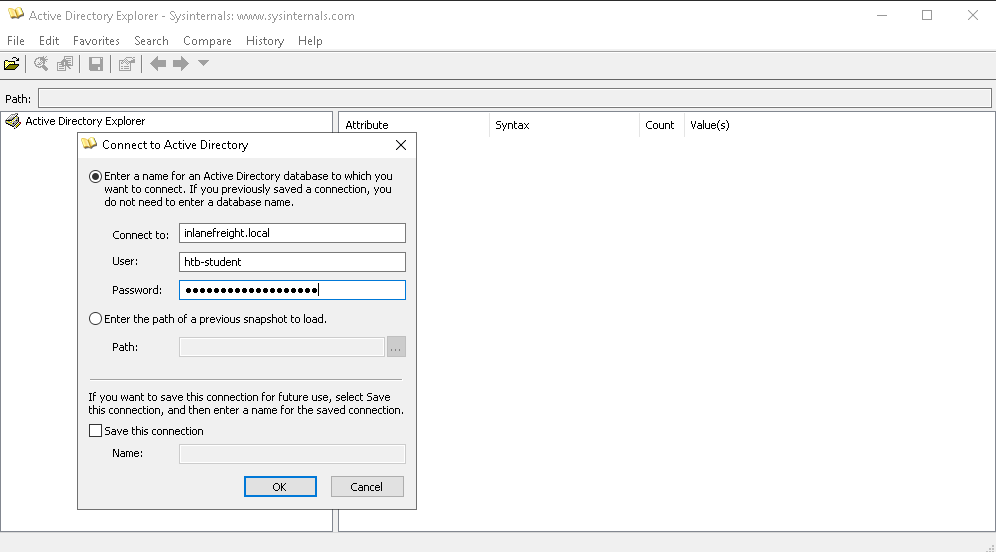Open the history dropdown arrow in toolbar
Image resolution: width=996 pixels, height=552 pixels.
203,63
